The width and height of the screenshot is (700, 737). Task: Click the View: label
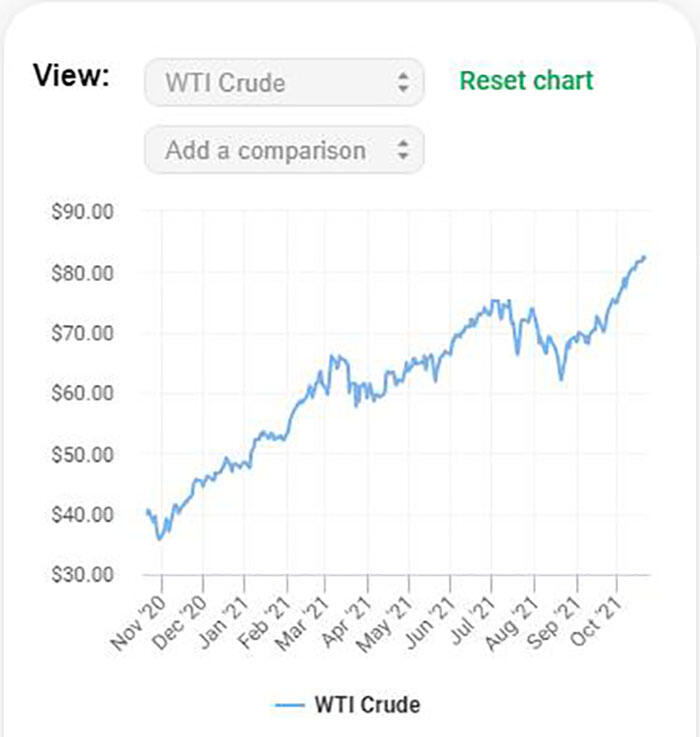(71, 76)
